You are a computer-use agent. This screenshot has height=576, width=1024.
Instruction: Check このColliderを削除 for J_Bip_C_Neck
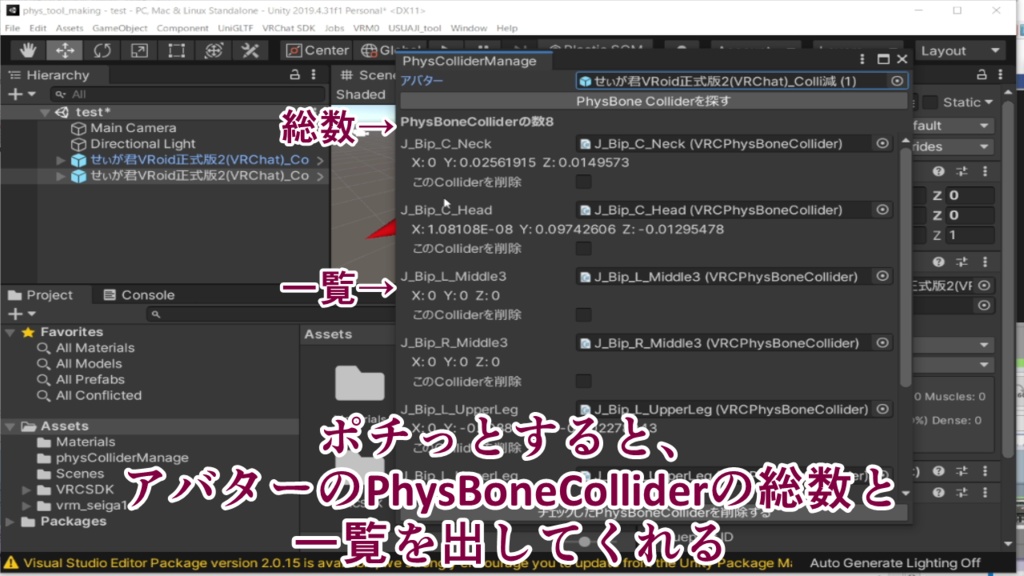[583, 181]
